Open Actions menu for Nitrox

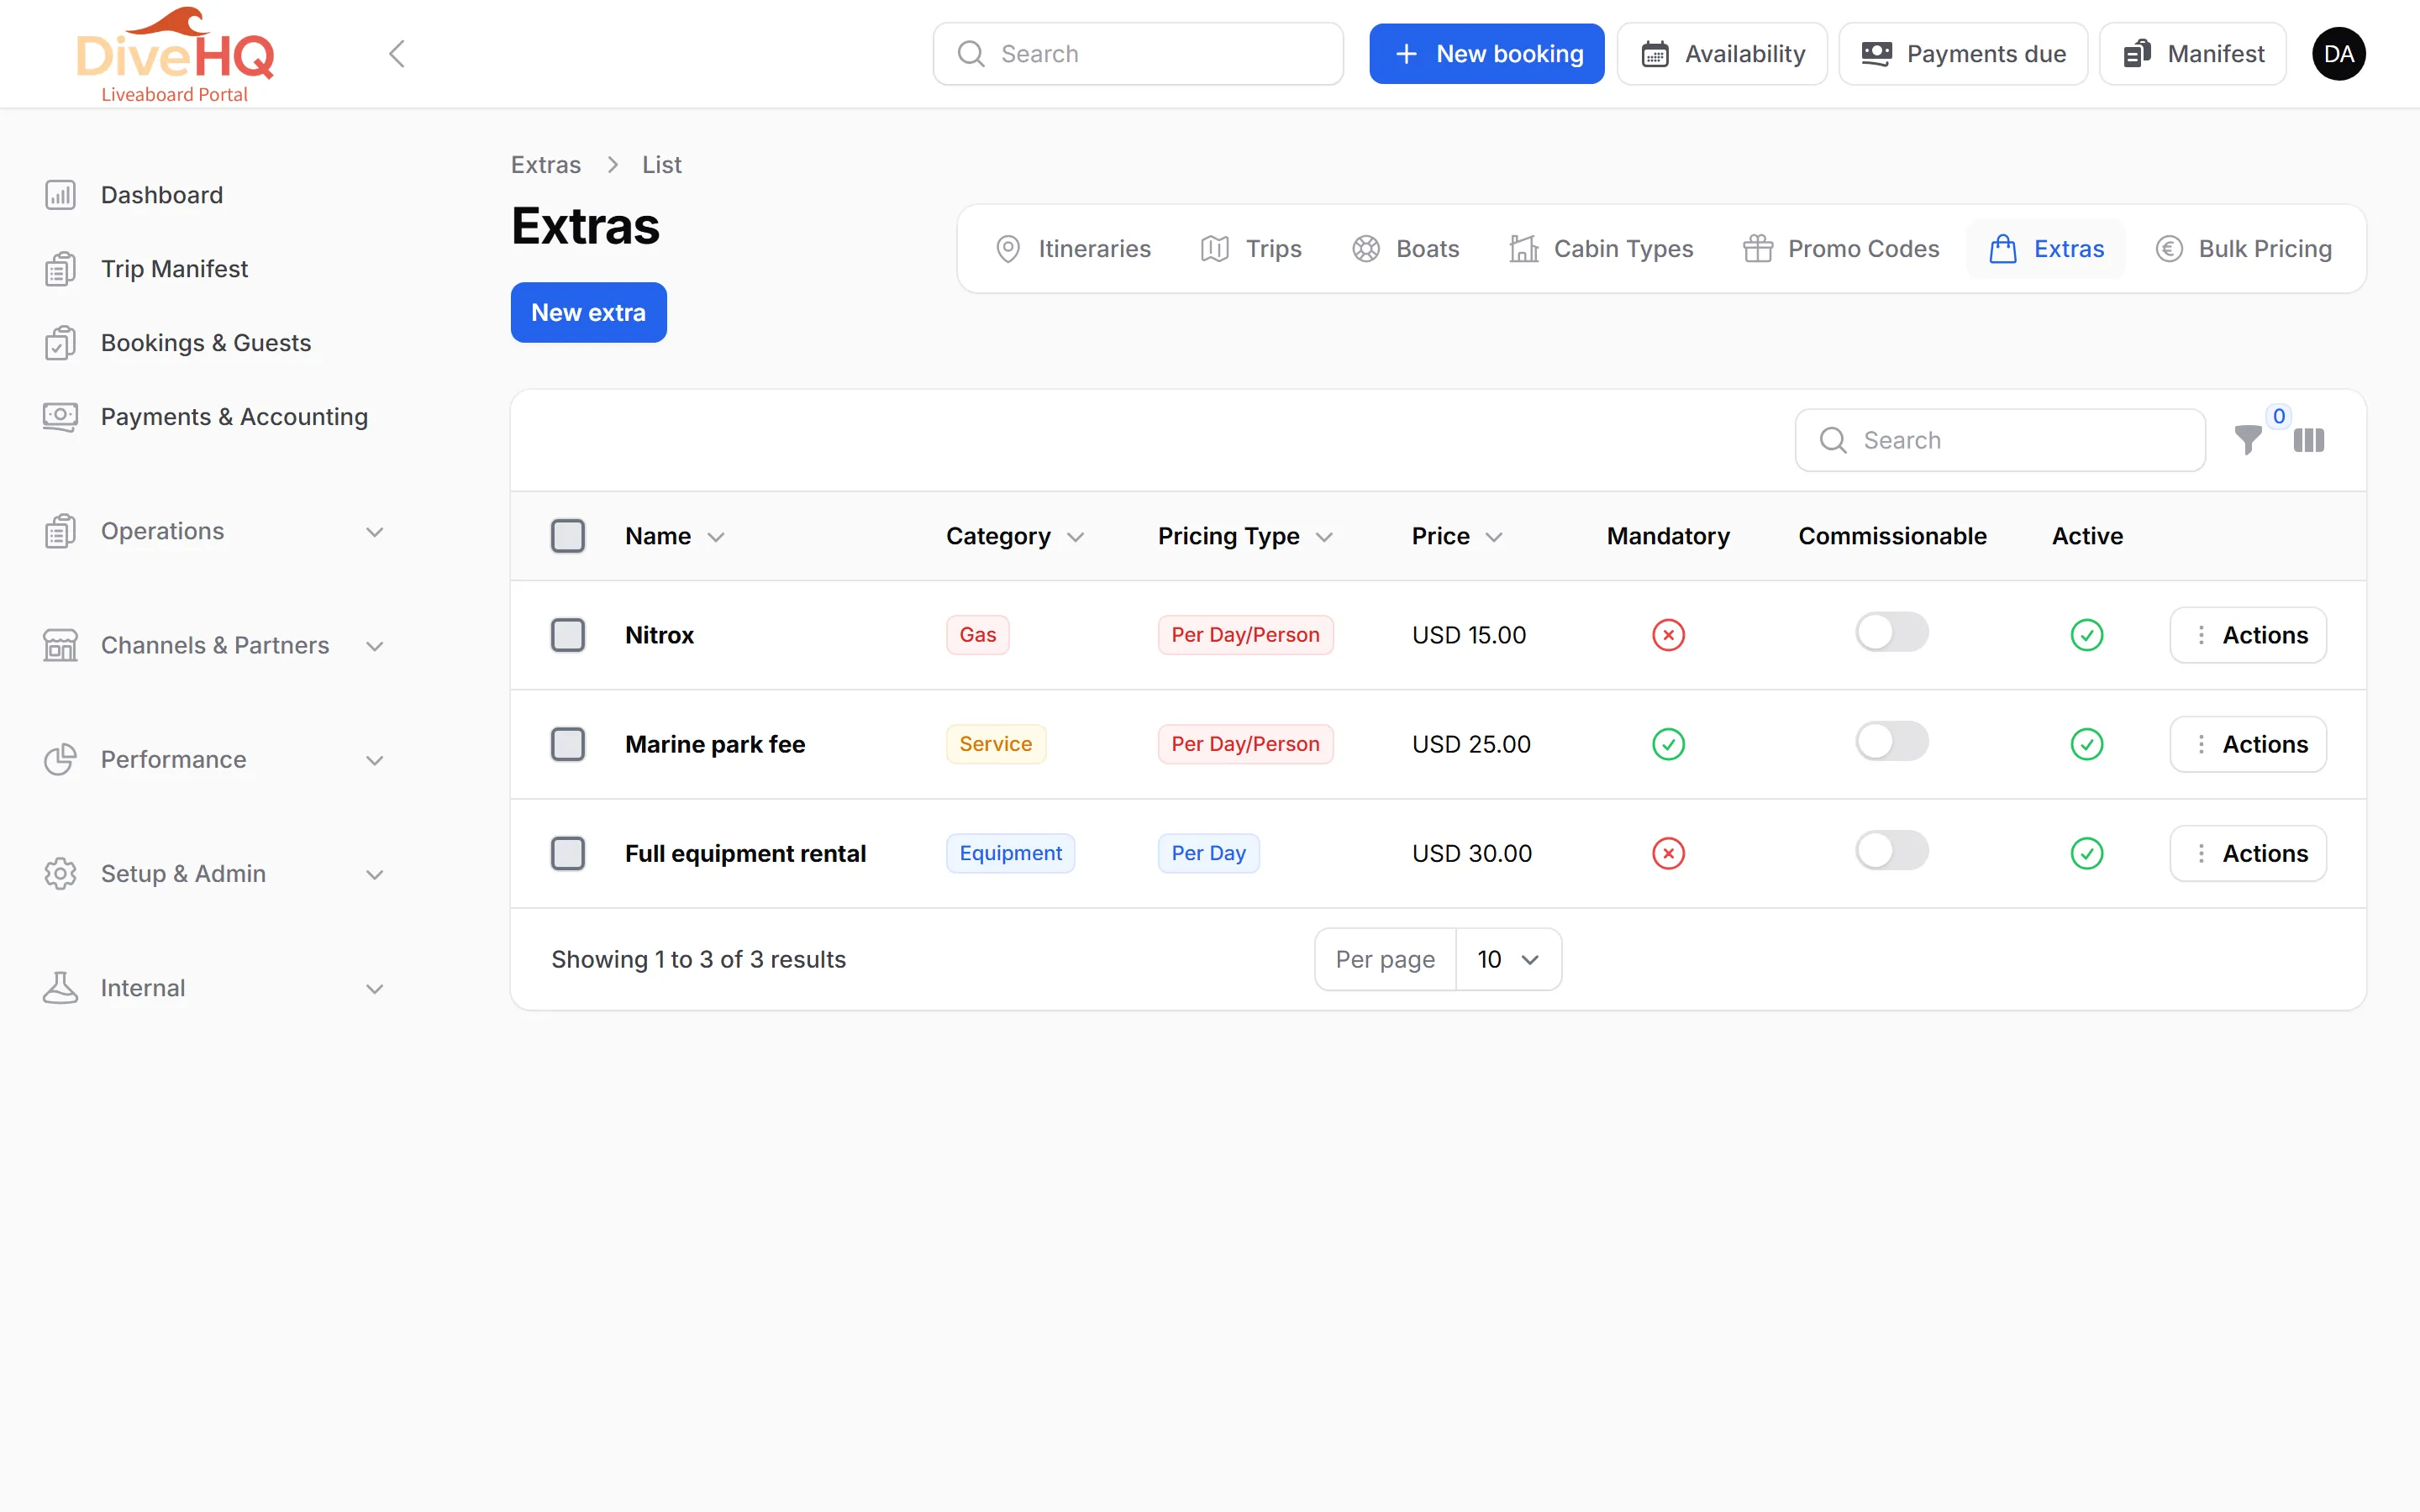[2247, 635]
